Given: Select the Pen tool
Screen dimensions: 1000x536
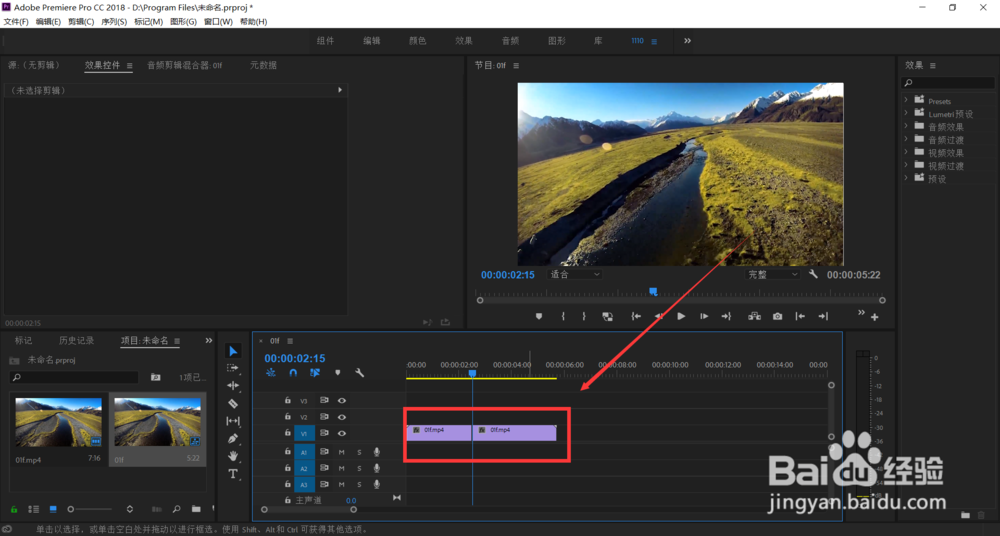Looking at the screenshot, I should point(233,438).
